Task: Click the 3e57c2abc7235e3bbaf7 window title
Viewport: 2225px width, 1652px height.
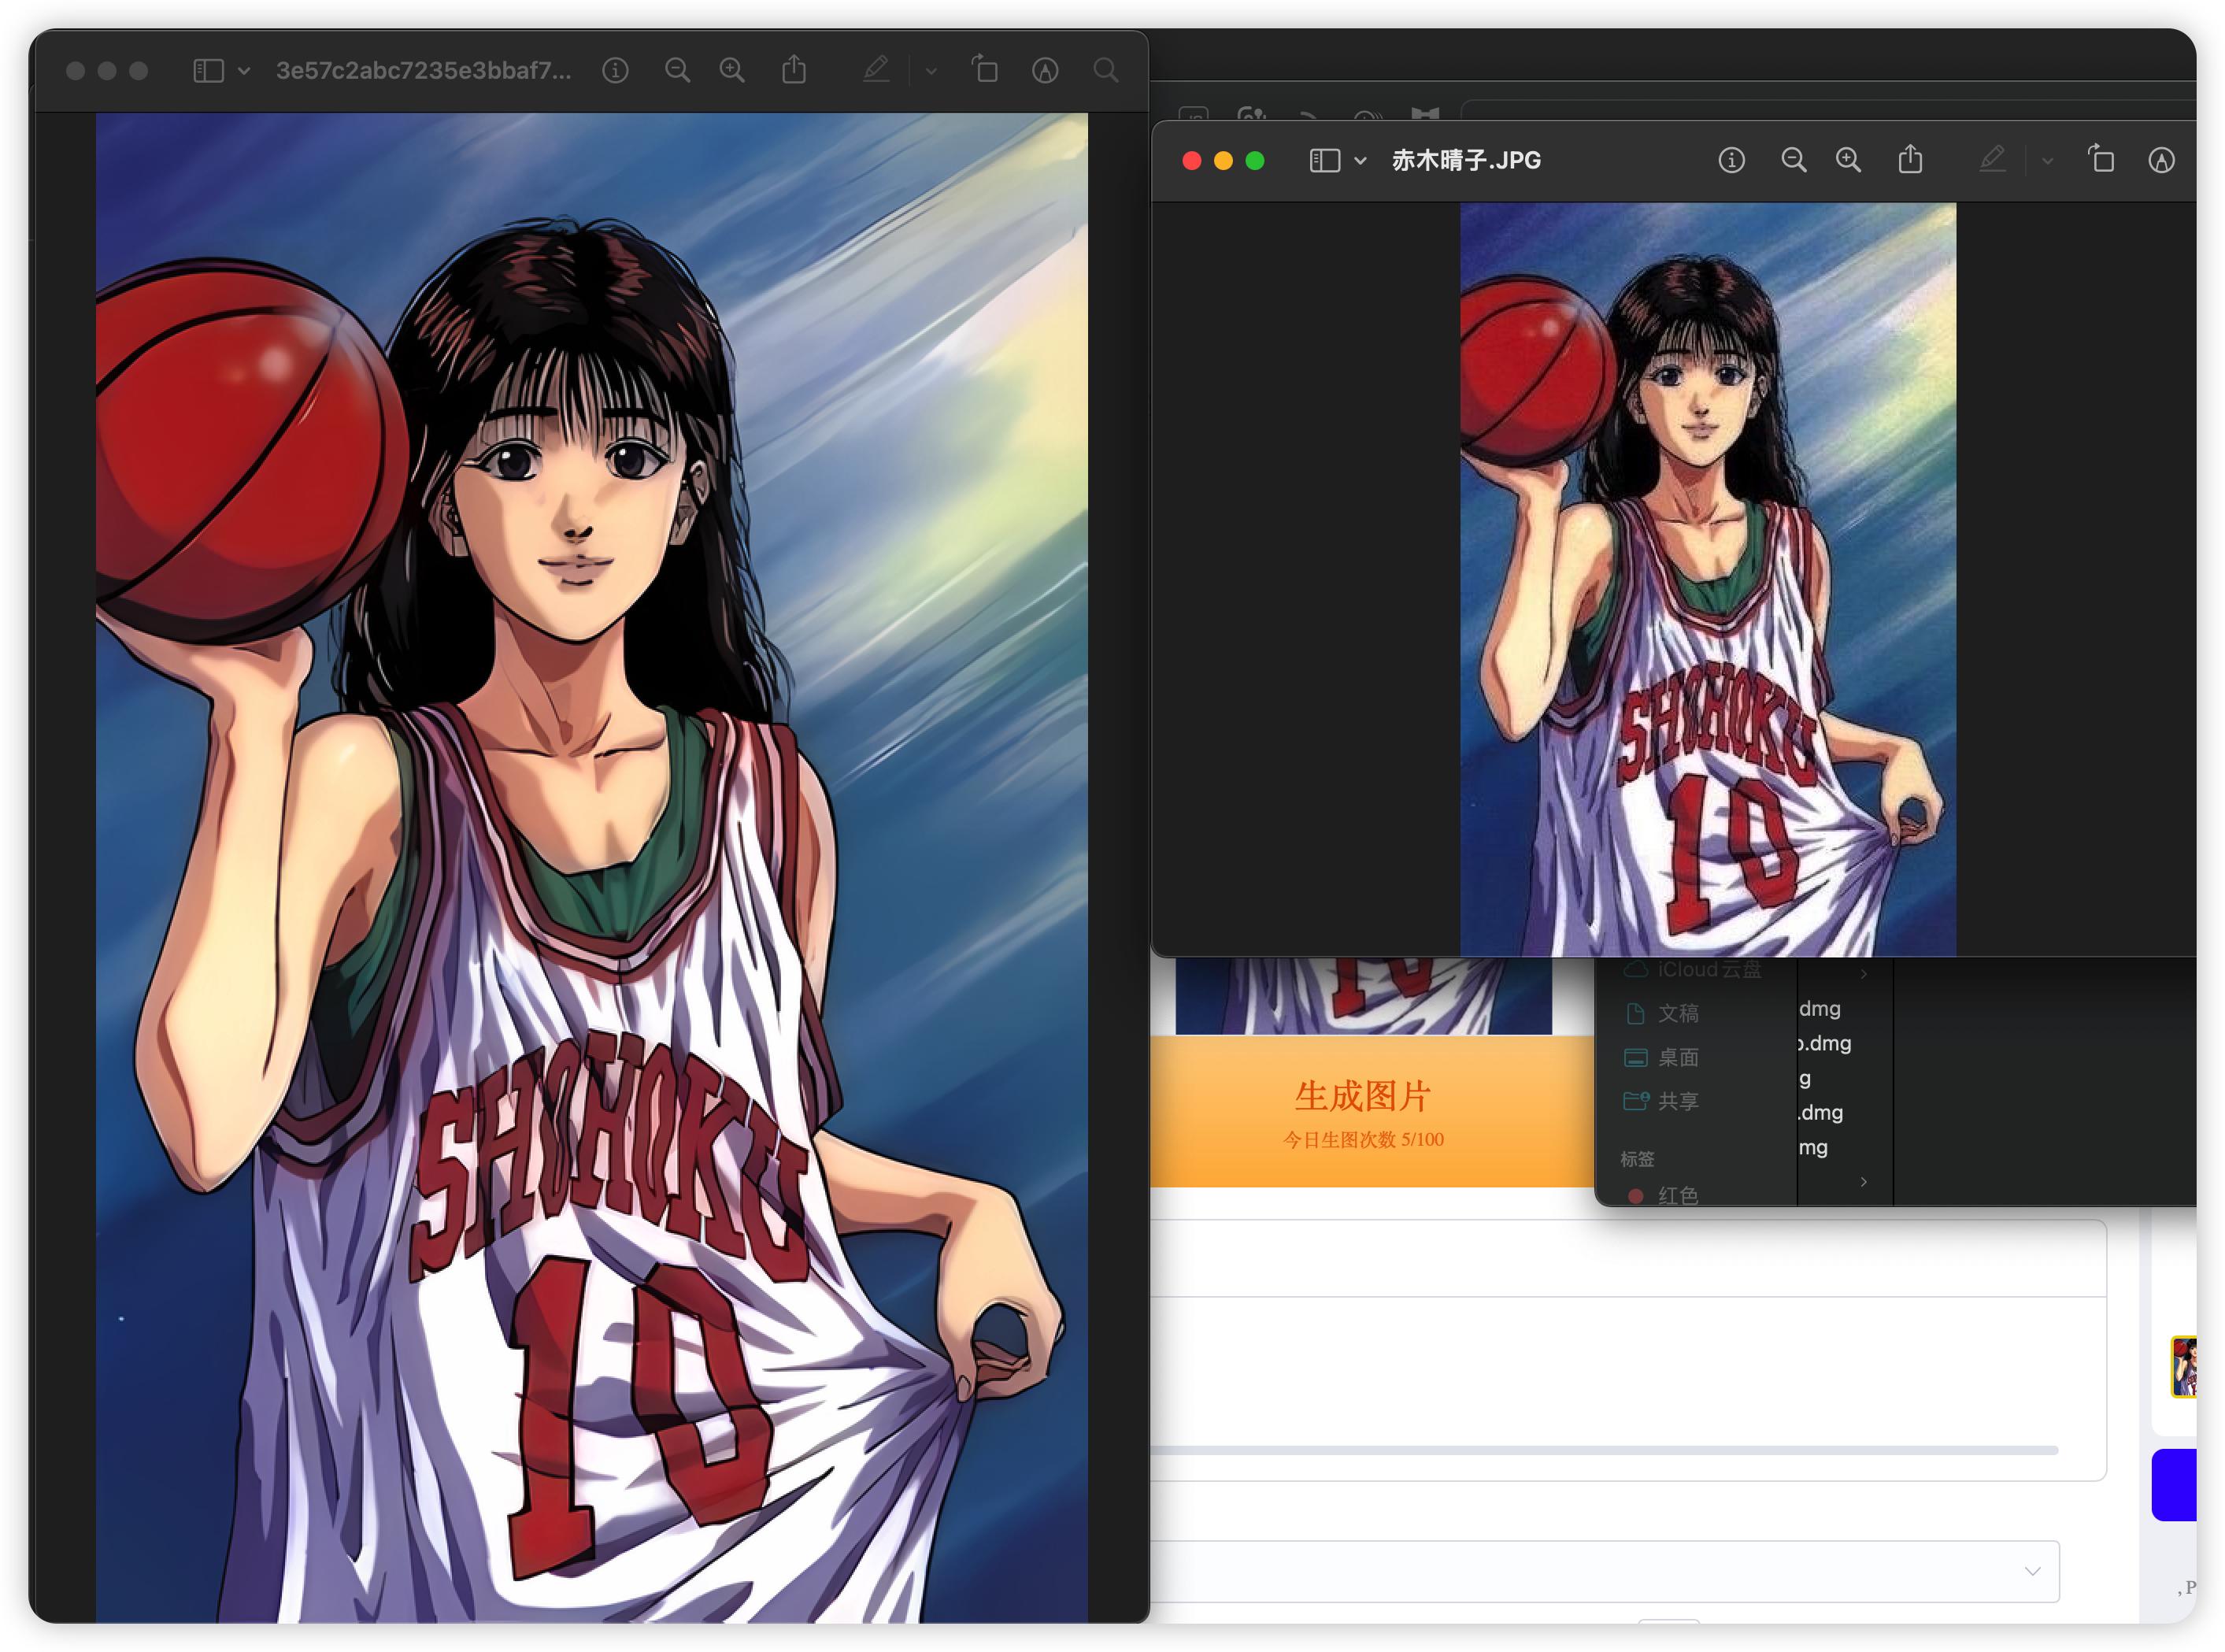Action: [x=424, y=70]
